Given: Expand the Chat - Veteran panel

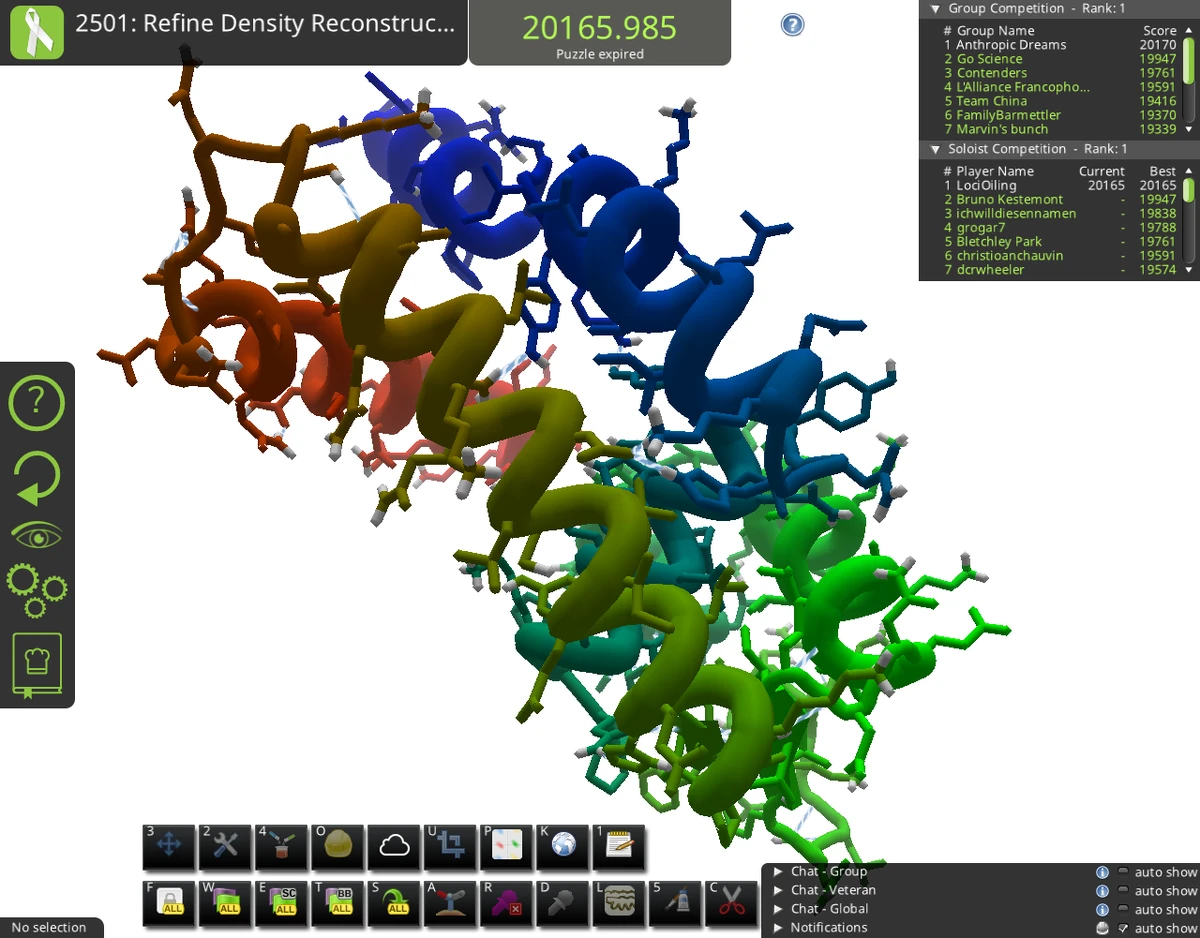Looking at the screenshot, I should [779, 889].
